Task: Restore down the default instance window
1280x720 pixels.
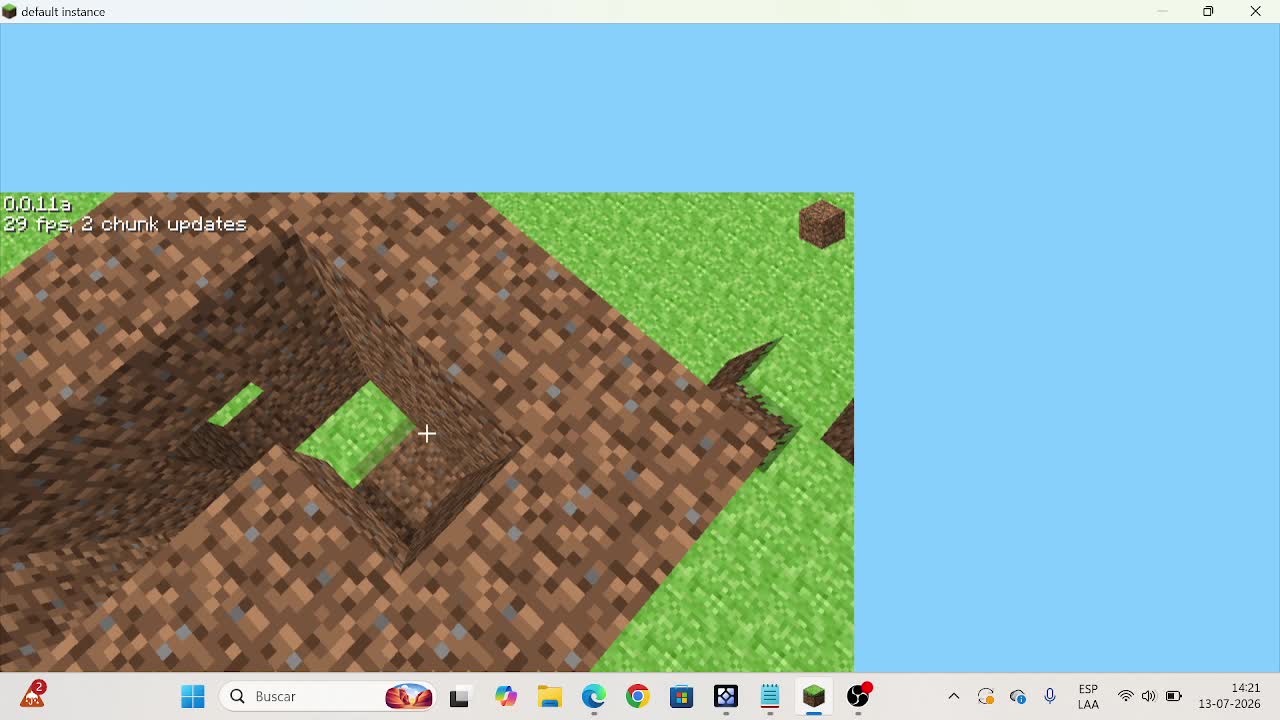Action: coord(1208,12)
